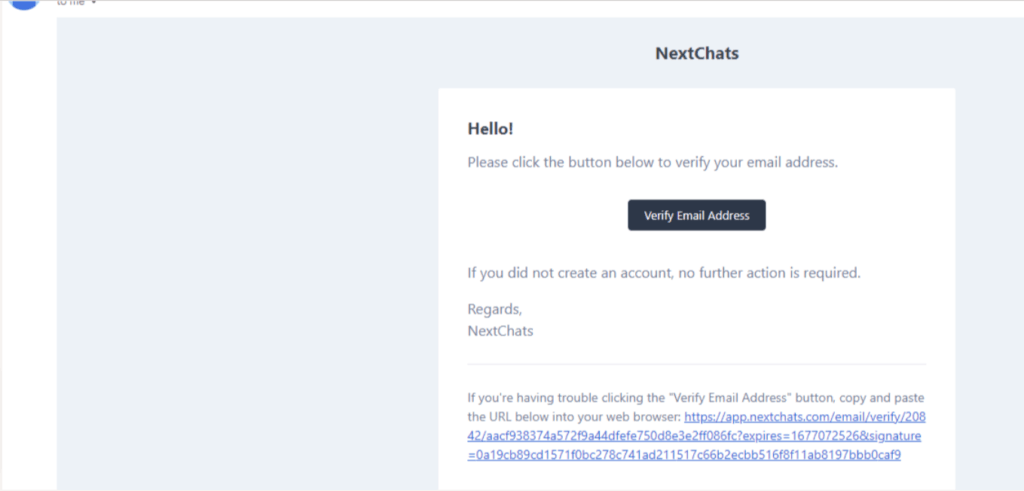
Task: Click 'Please click the button below' sentence
Action: pyautogui.click(x=652, y=163)
